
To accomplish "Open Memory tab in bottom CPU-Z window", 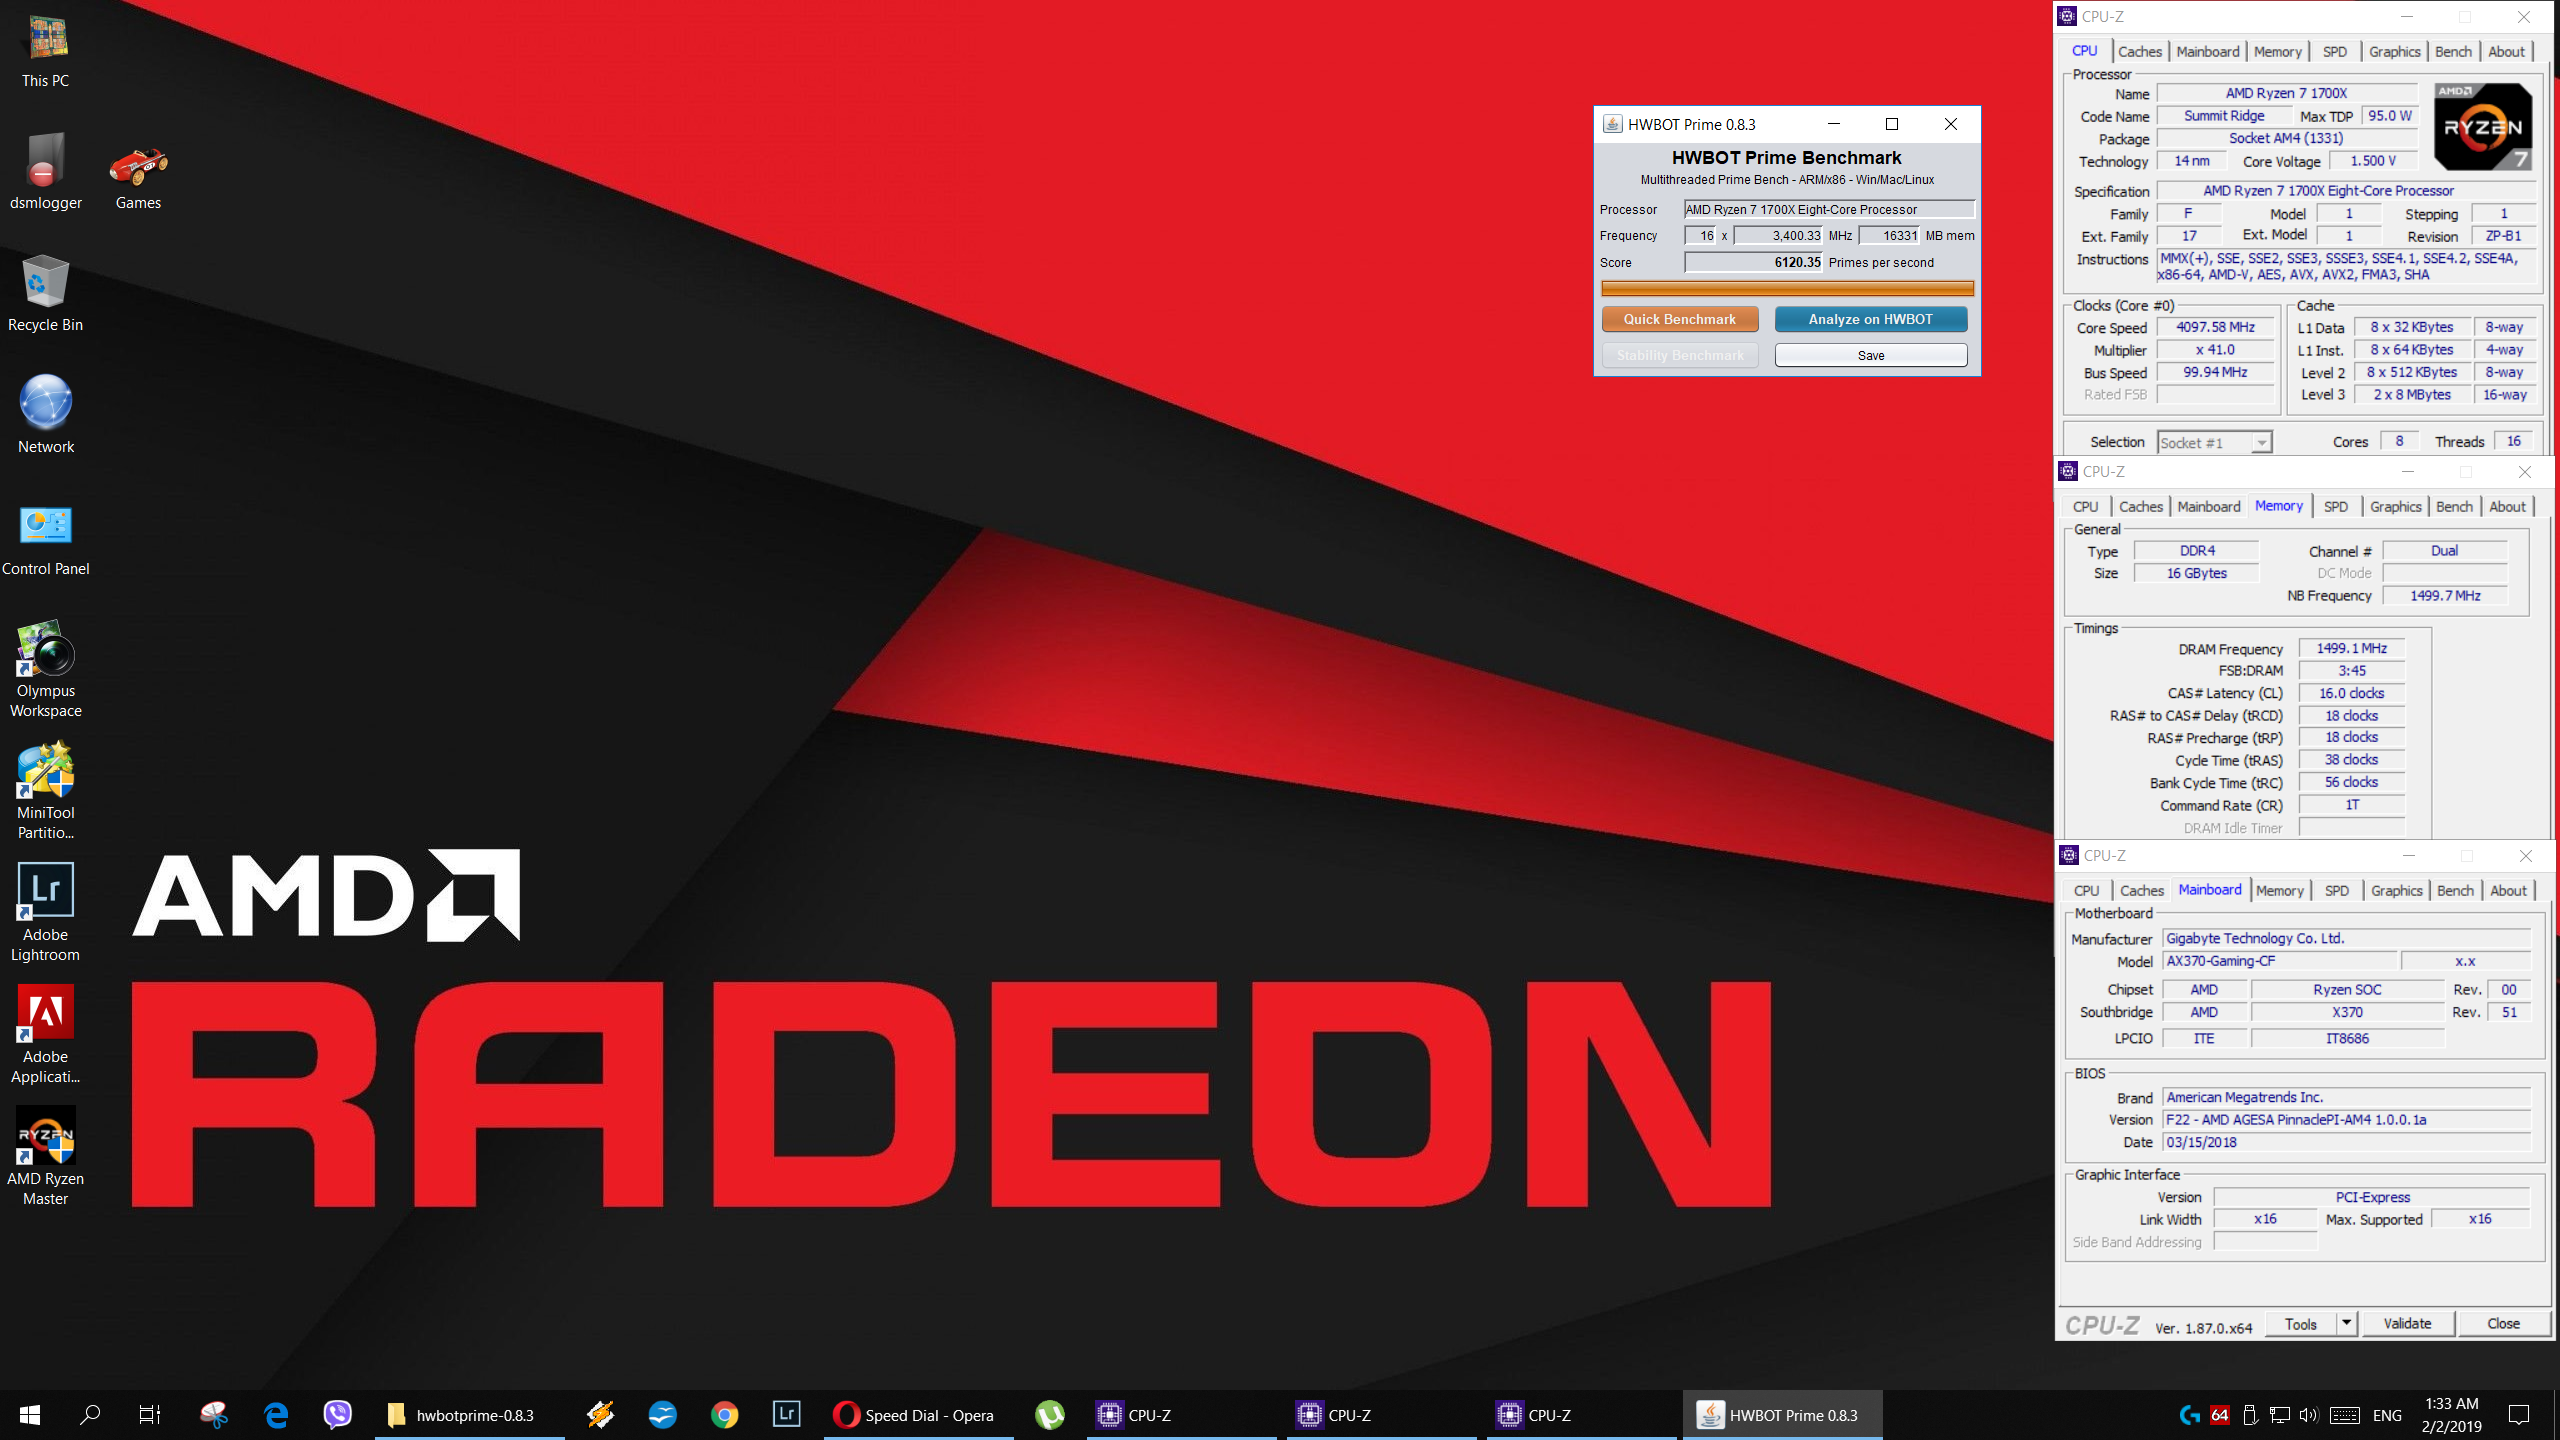I will click(2280, 890).
